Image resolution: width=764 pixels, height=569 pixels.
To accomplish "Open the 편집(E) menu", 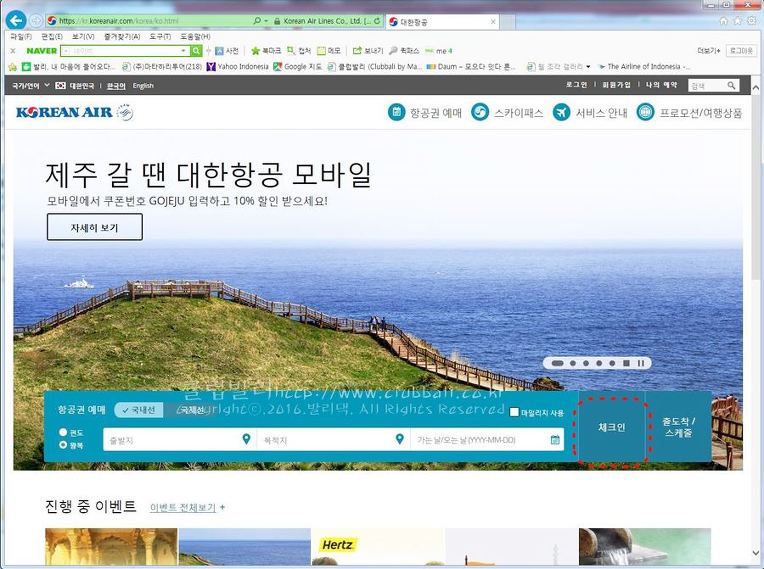I will [x=52, y=37].
